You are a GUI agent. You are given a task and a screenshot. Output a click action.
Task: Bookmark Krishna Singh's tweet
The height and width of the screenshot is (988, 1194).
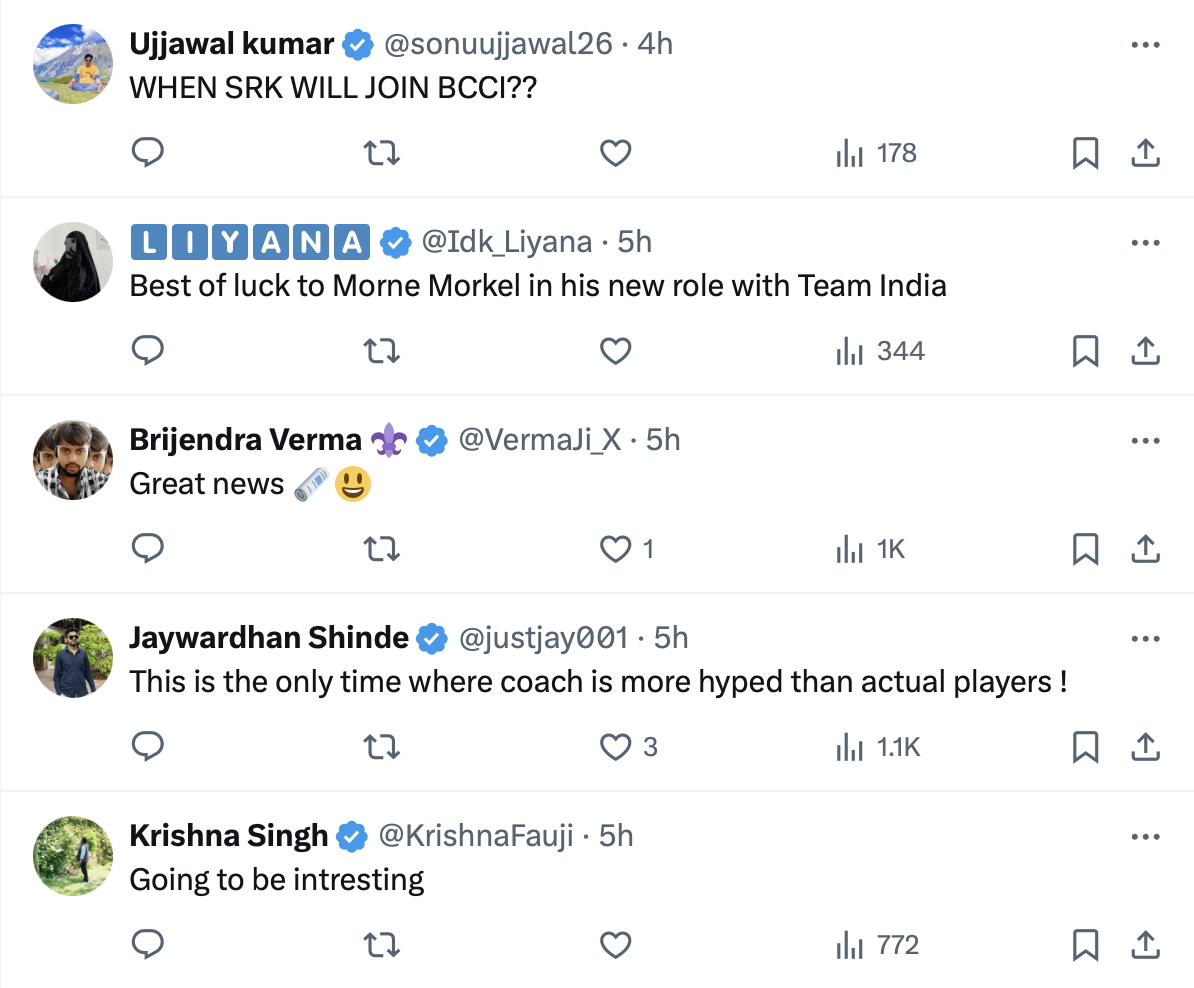coord(1085,945)
